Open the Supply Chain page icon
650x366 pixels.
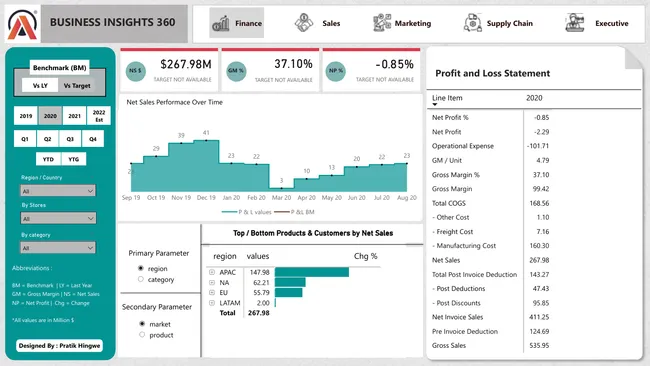[x=473, y=23]
